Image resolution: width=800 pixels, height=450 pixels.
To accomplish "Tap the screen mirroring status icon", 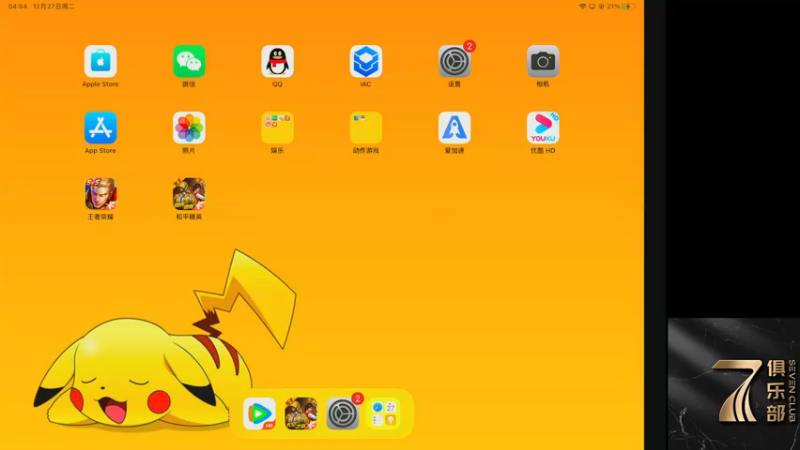I will (592, 7).
